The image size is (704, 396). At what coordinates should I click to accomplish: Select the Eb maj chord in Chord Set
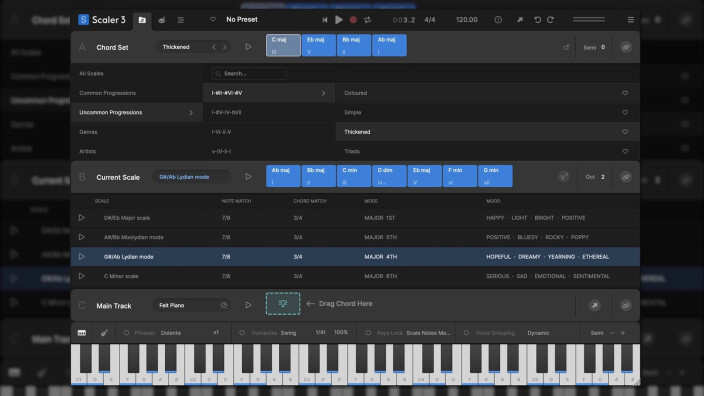click(318, 45)
